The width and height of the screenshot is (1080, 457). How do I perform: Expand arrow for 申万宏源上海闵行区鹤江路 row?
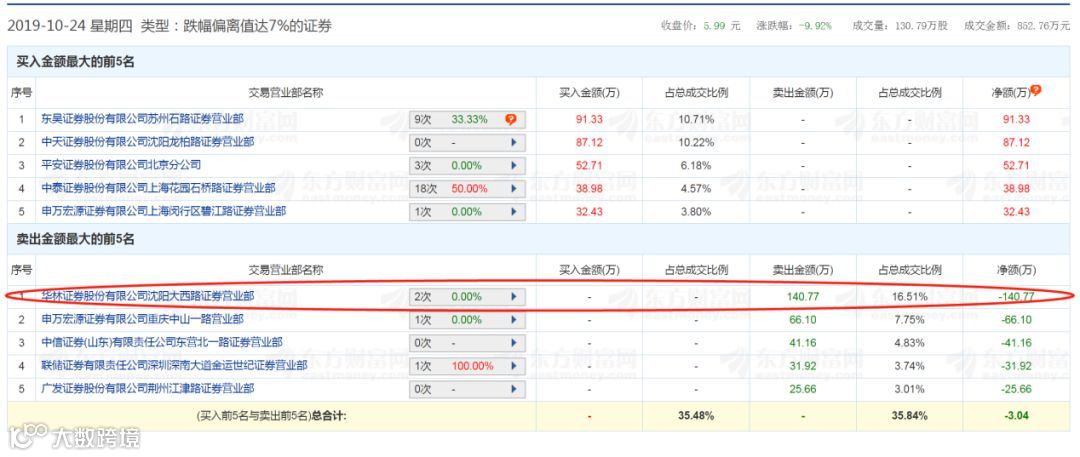click(x=513, y=212)
